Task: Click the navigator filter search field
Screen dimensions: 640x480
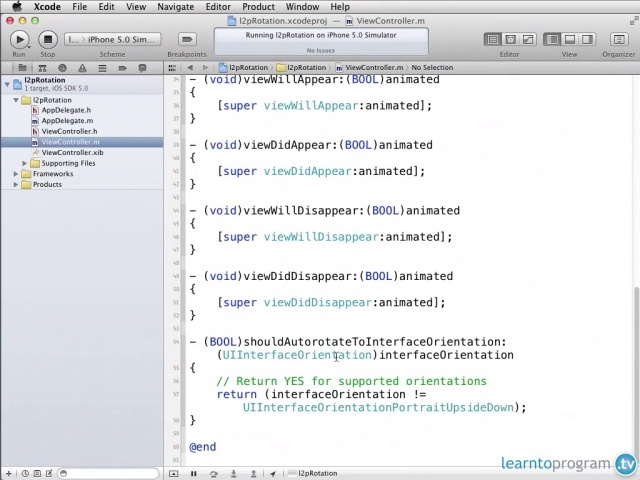Action: pyautogui.click(x=108, y=473)
